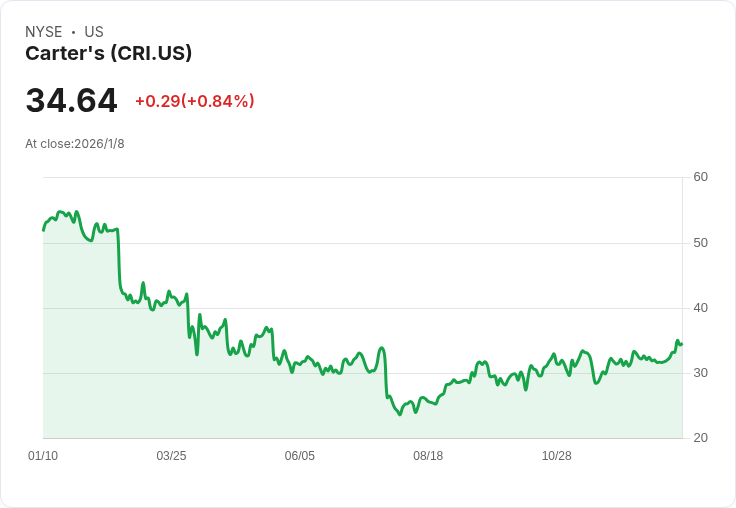Click the 30 value on price axis

(x=700, y=373)
